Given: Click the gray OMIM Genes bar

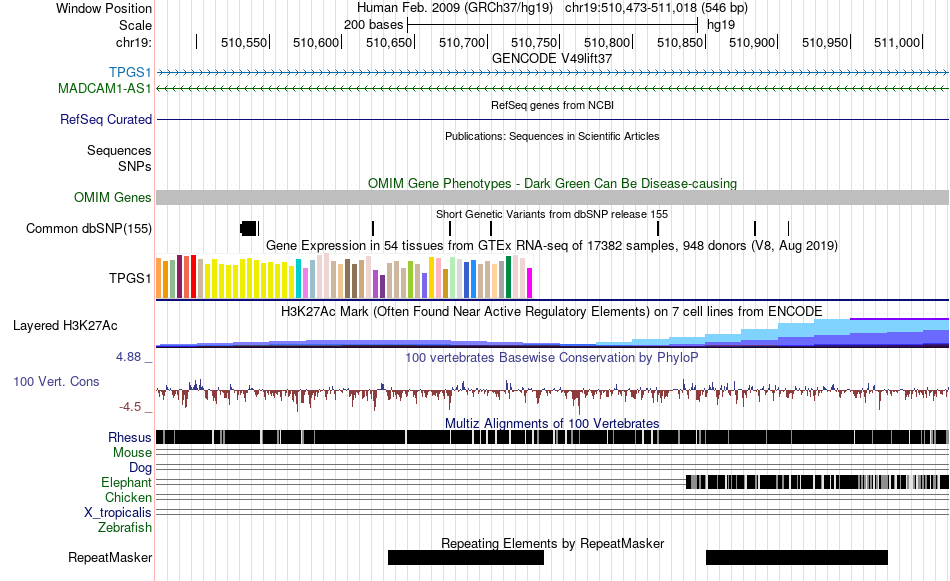Looking at the screenshot, I should (552, 198).
